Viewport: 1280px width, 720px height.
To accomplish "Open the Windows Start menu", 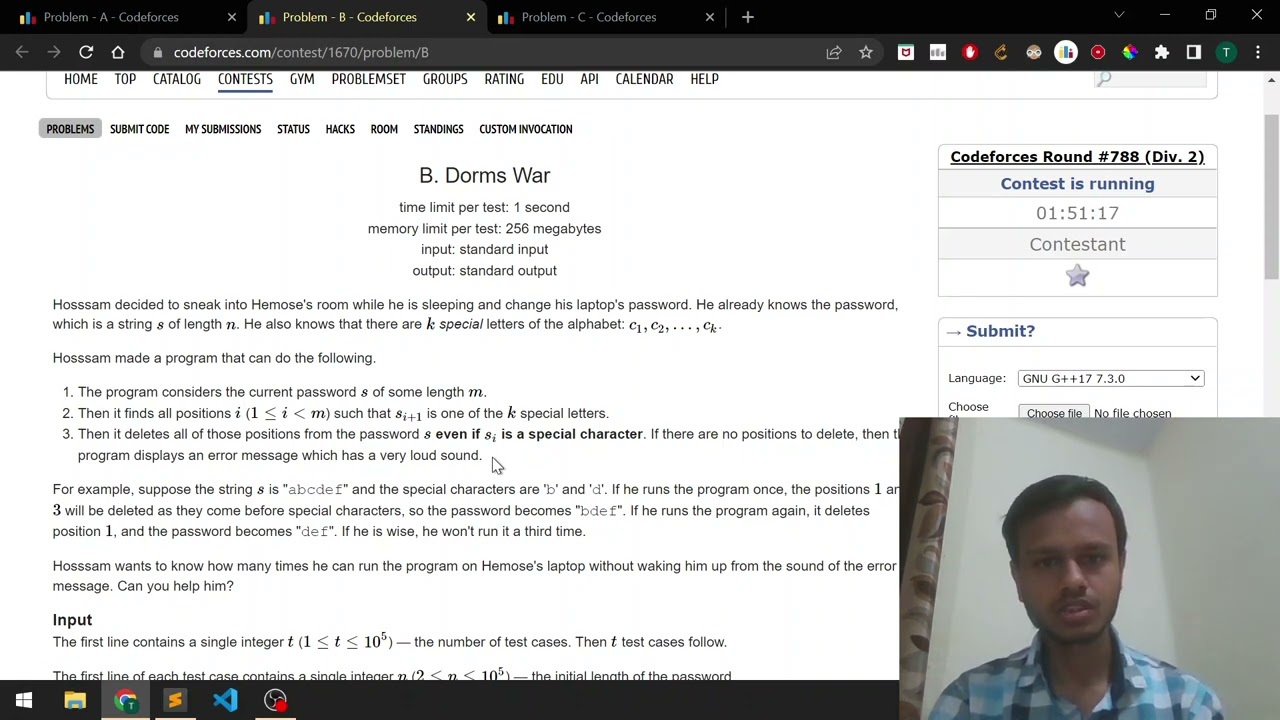I will click(x=24, y=700).
